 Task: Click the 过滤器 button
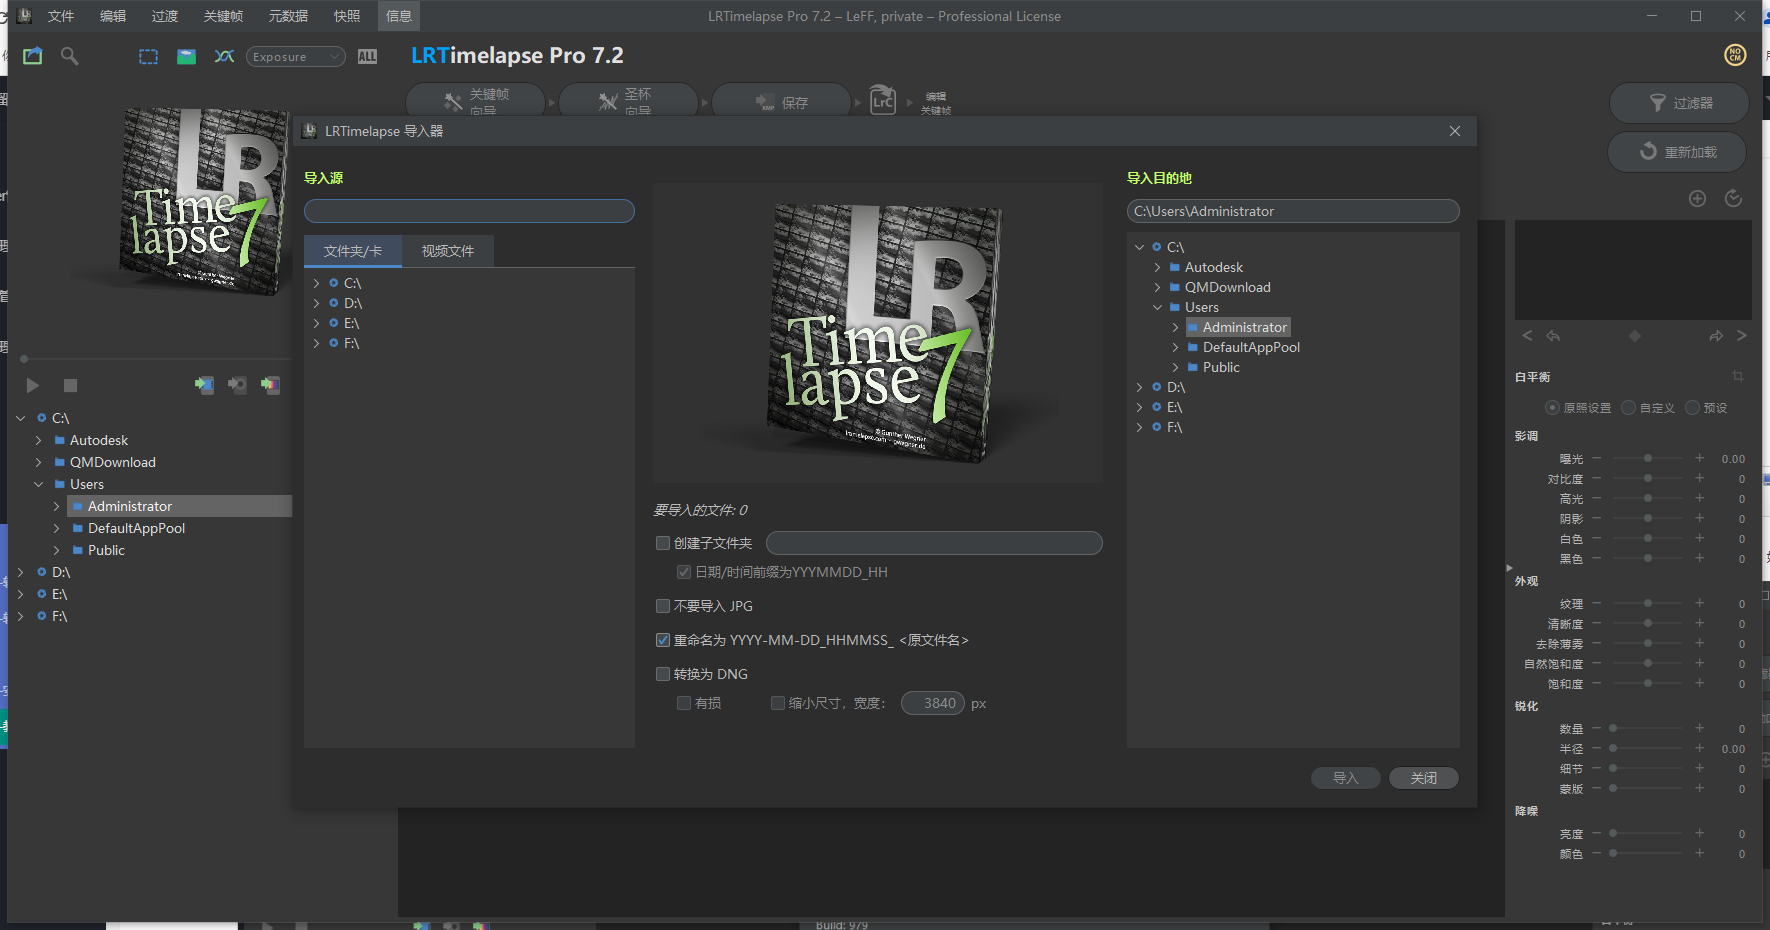coord(1680,103)
